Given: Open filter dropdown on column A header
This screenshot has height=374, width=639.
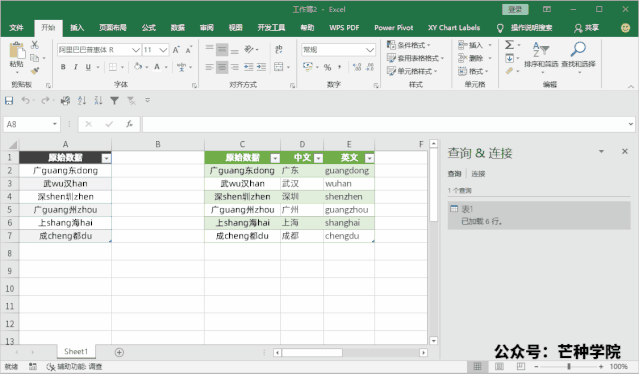Looking at the screenshot, I should (x=106, y=158).
